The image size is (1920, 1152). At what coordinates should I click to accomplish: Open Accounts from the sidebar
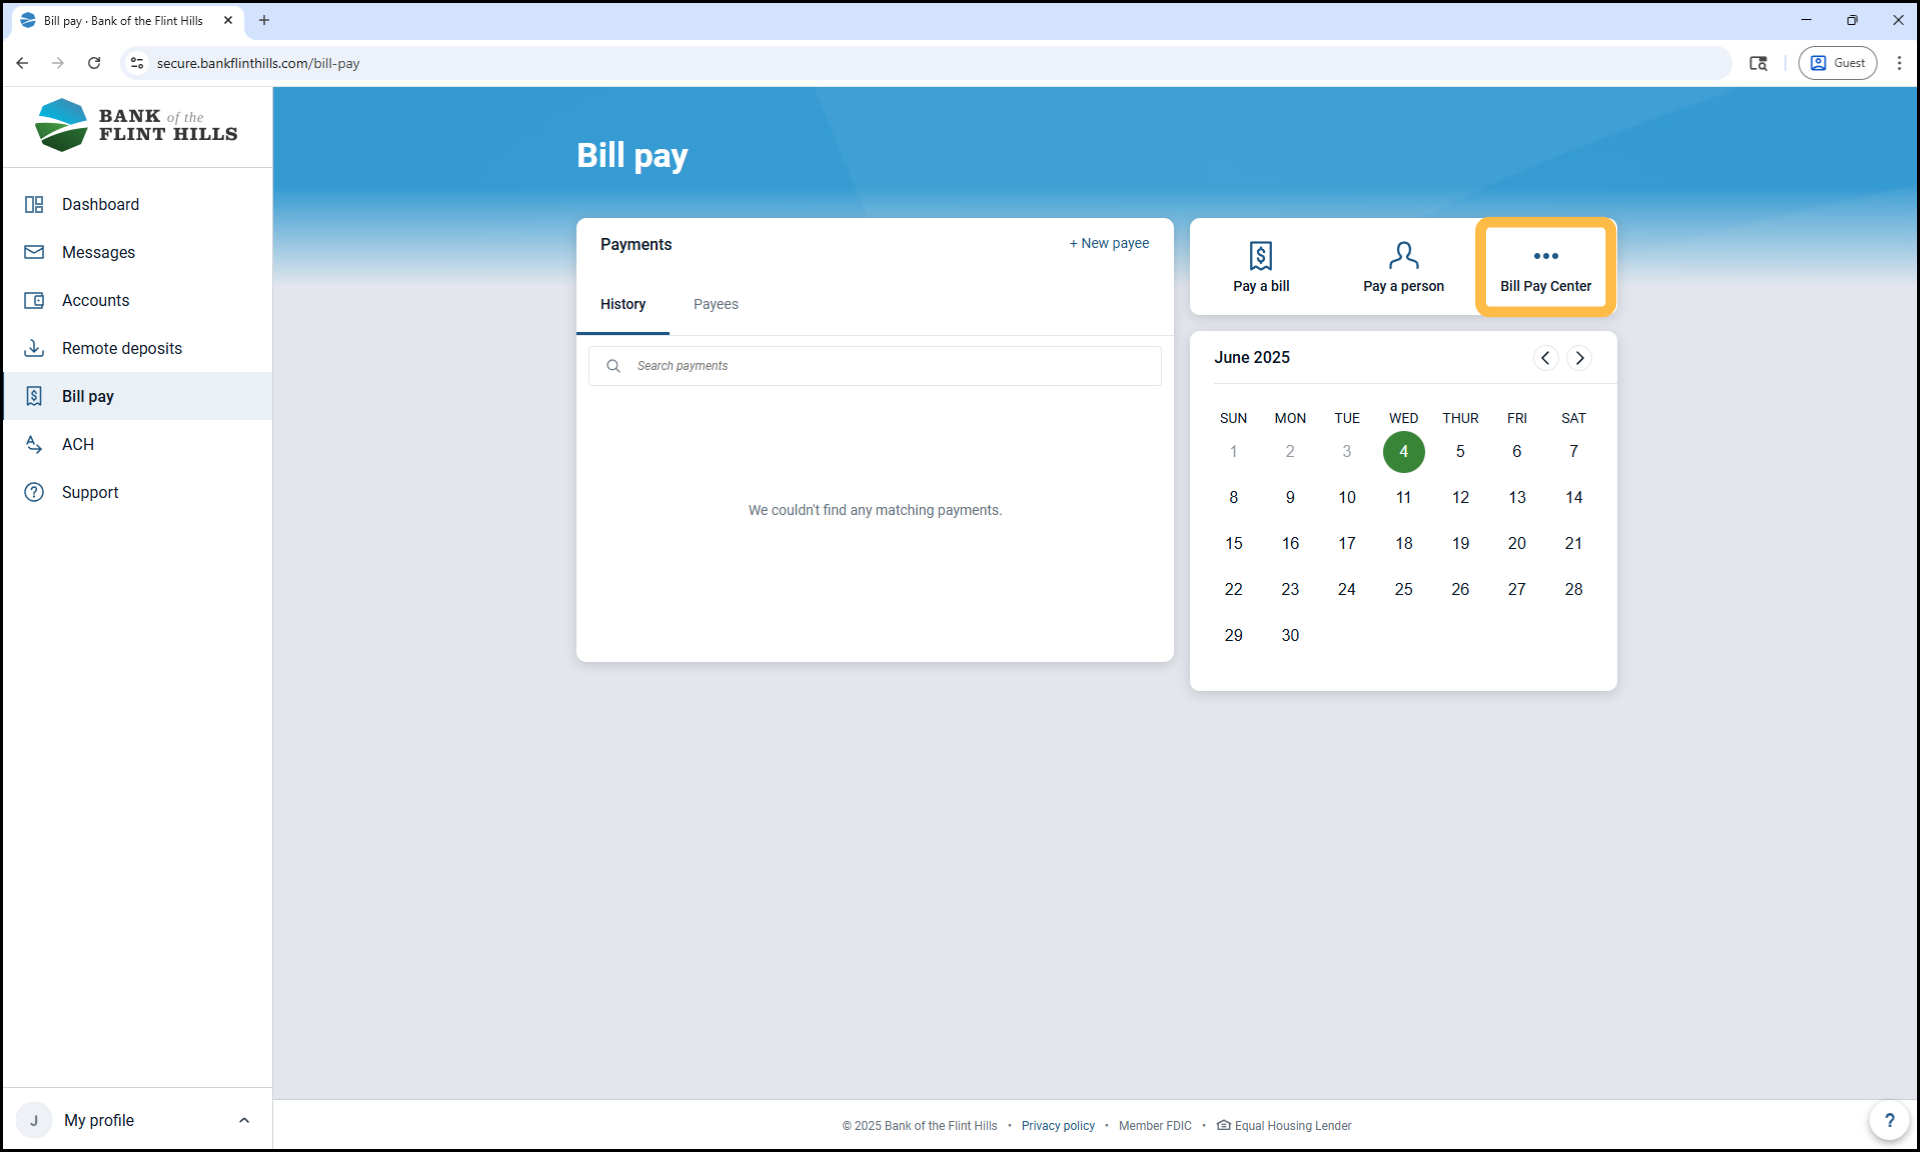click(95, 300)
